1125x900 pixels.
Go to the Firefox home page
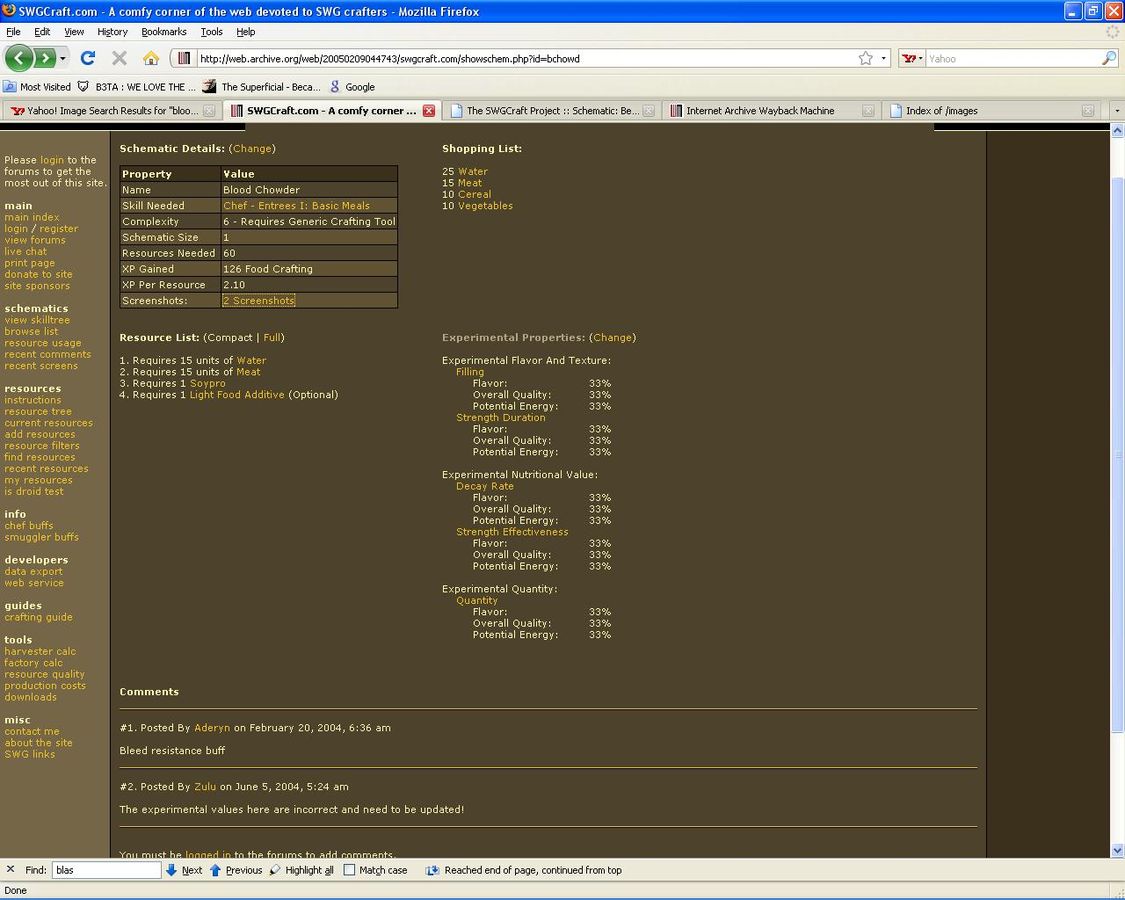point(151,58)
